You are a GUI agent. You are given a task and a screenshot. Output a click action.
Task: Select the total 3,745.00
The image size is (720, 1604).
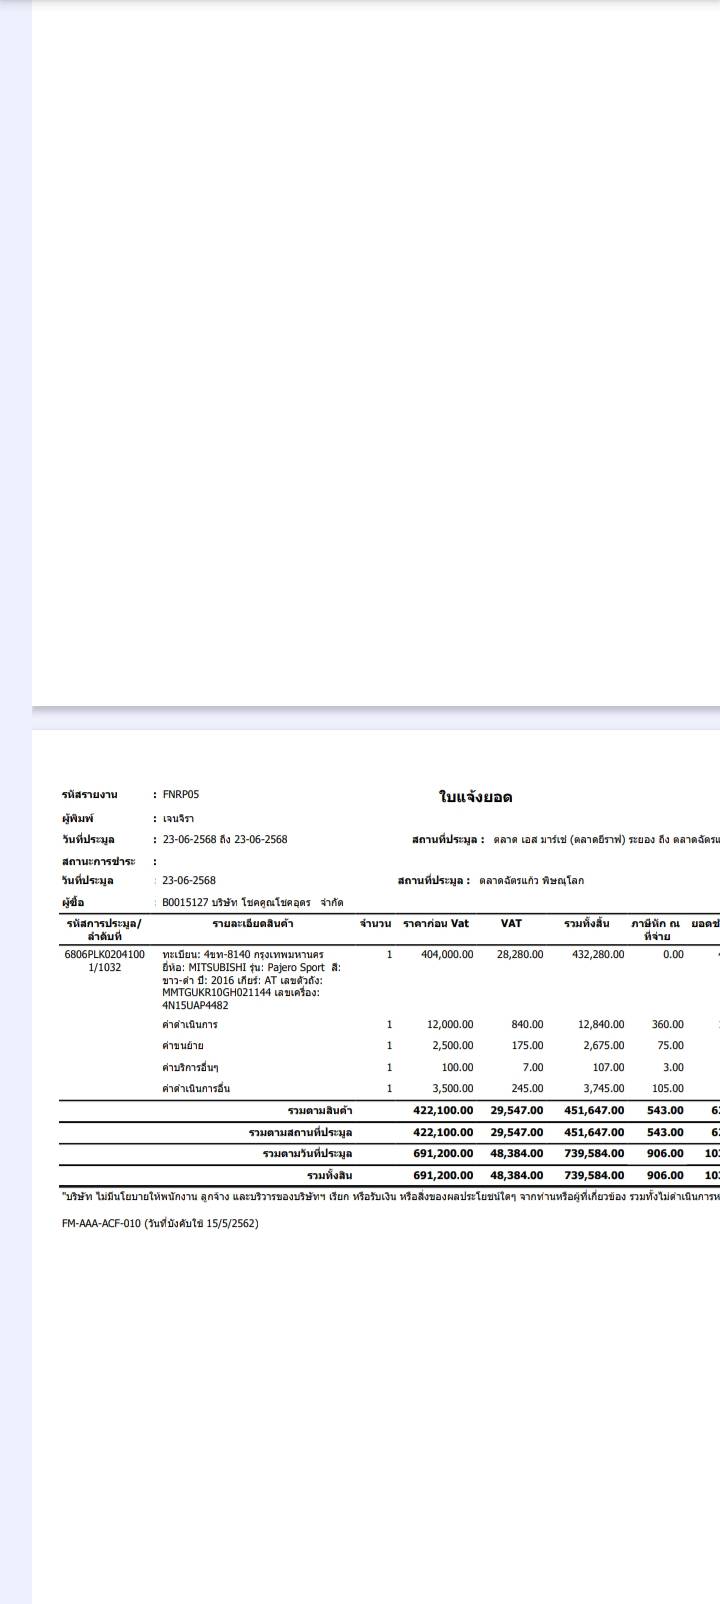click(604, 1089)
